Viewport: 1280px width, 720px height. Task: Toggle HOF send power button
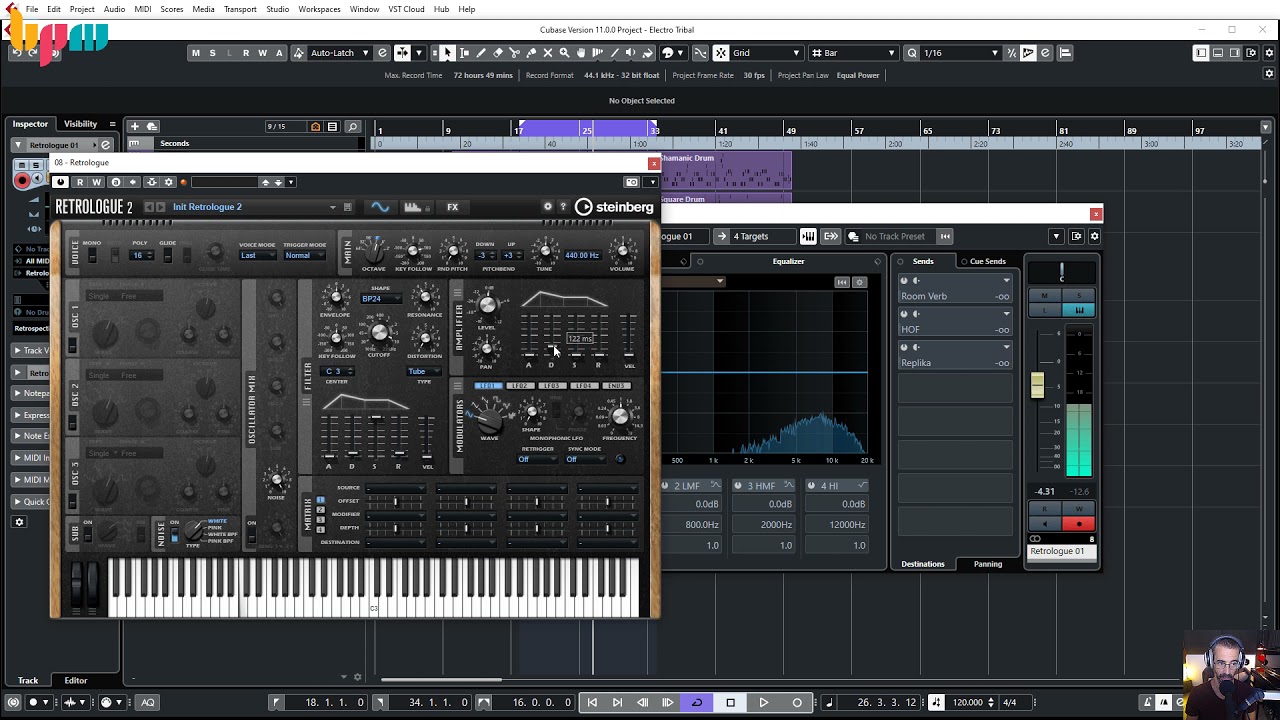click(x=904, y=314)
